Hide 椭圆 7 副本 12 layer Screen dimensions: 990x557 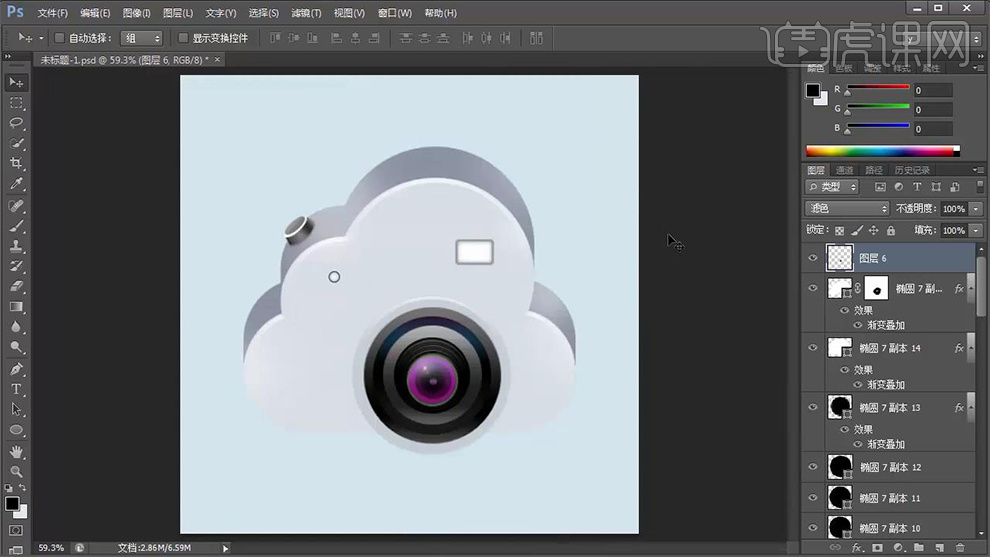point(813,467)
